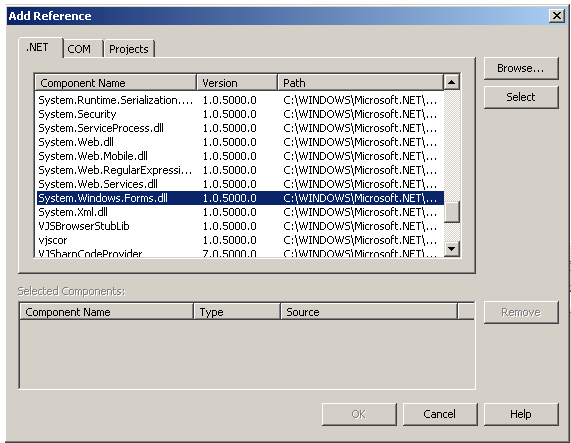Open the Projects tab

(x=129, y=49)
